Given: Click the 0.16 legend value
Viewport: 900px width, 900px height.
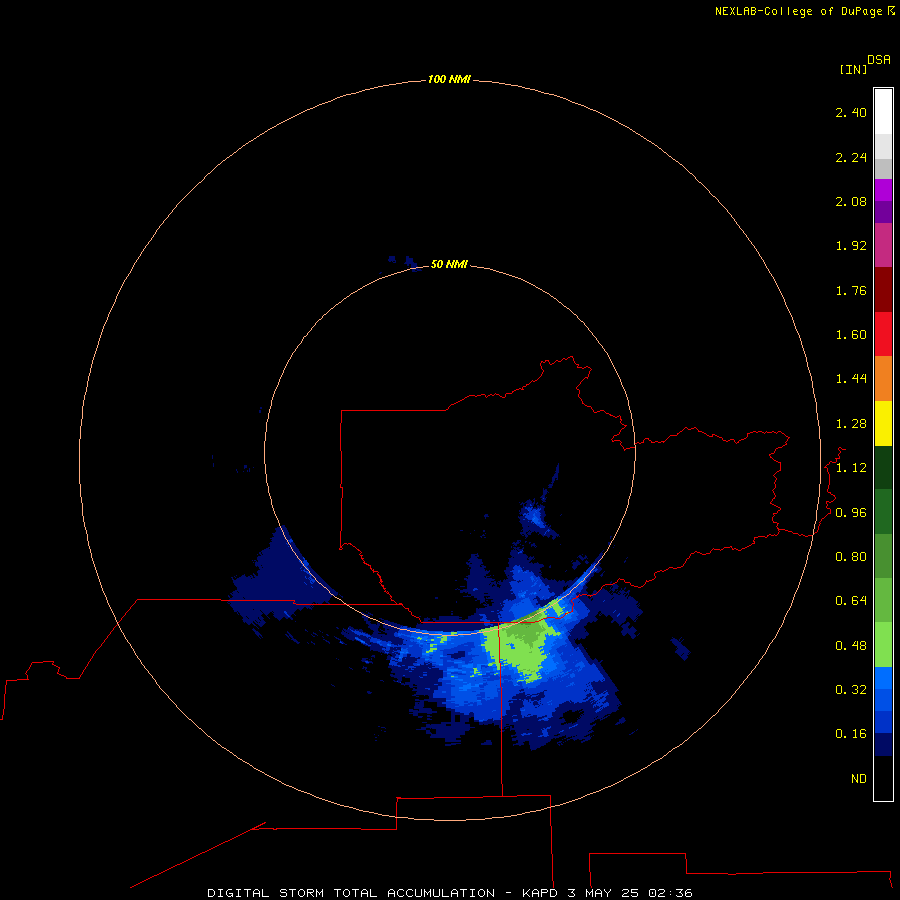Looking at the screenshot, I should tap(851, 734).
